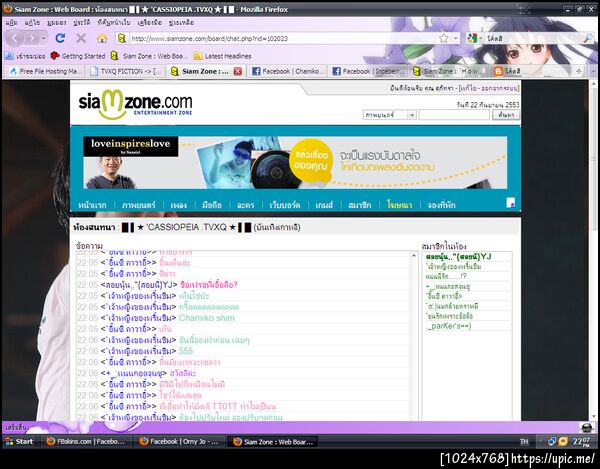Open the first Firefox menu bar item
The image size is (600, 469).
pyautogui.click(x=11, y=23)
